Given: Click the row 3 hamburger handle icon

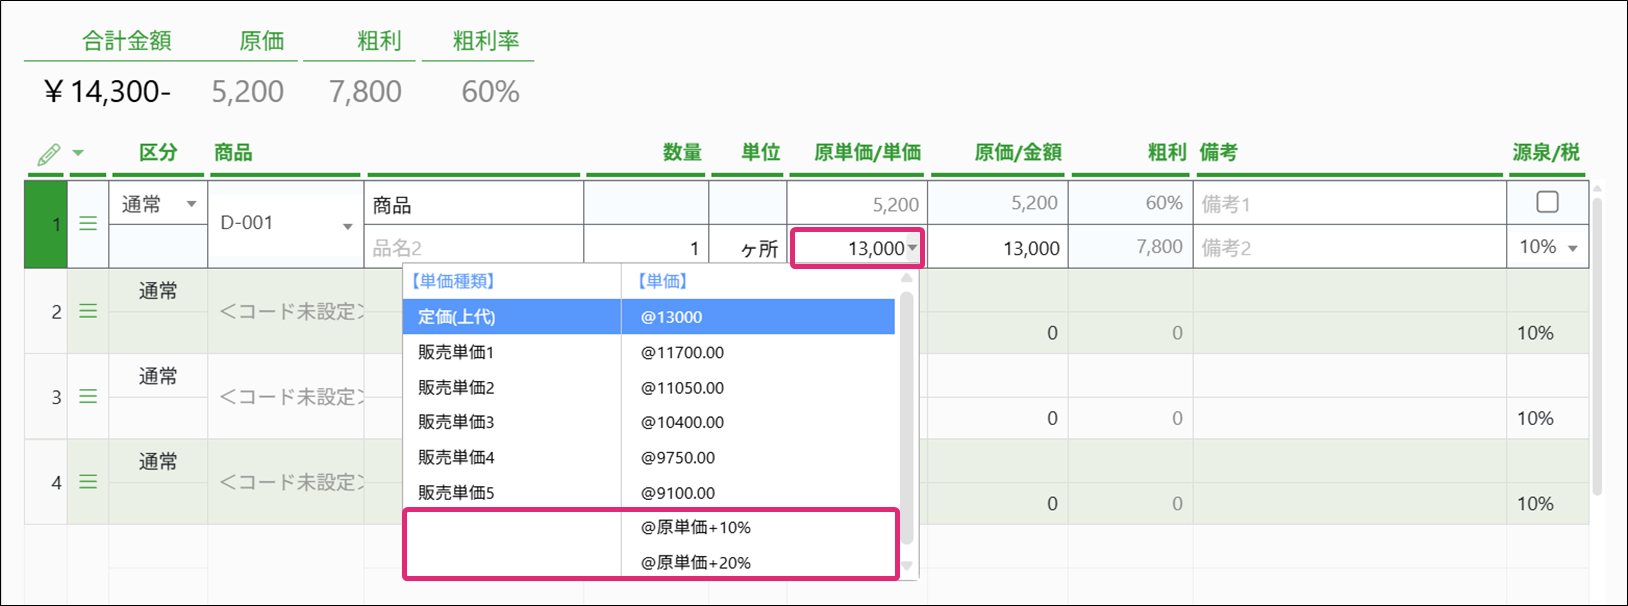Looking at the screenshot, I should pos(88,397).
